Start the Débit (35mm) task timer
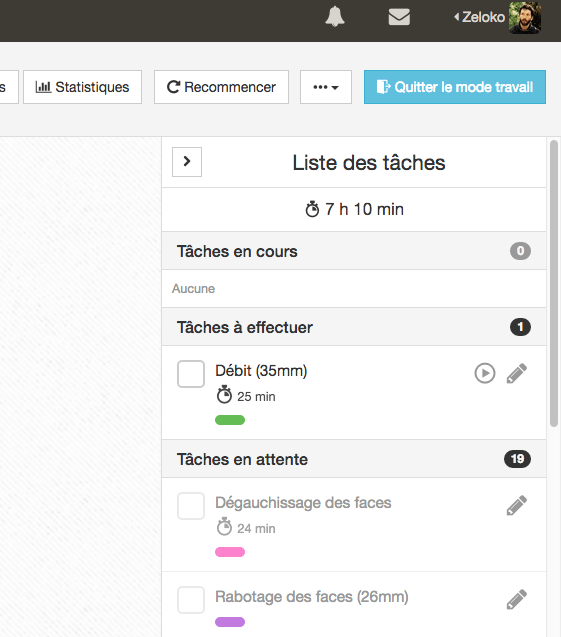 [485, 373]
